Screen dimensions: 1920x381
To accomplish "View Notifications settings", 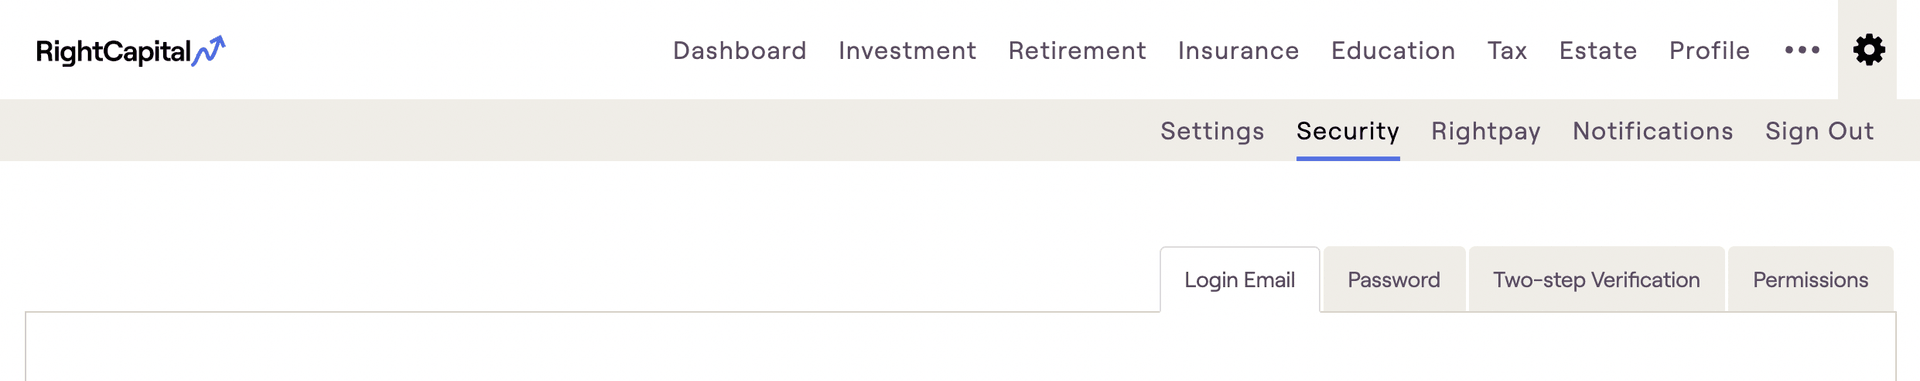I will 1652,131.
